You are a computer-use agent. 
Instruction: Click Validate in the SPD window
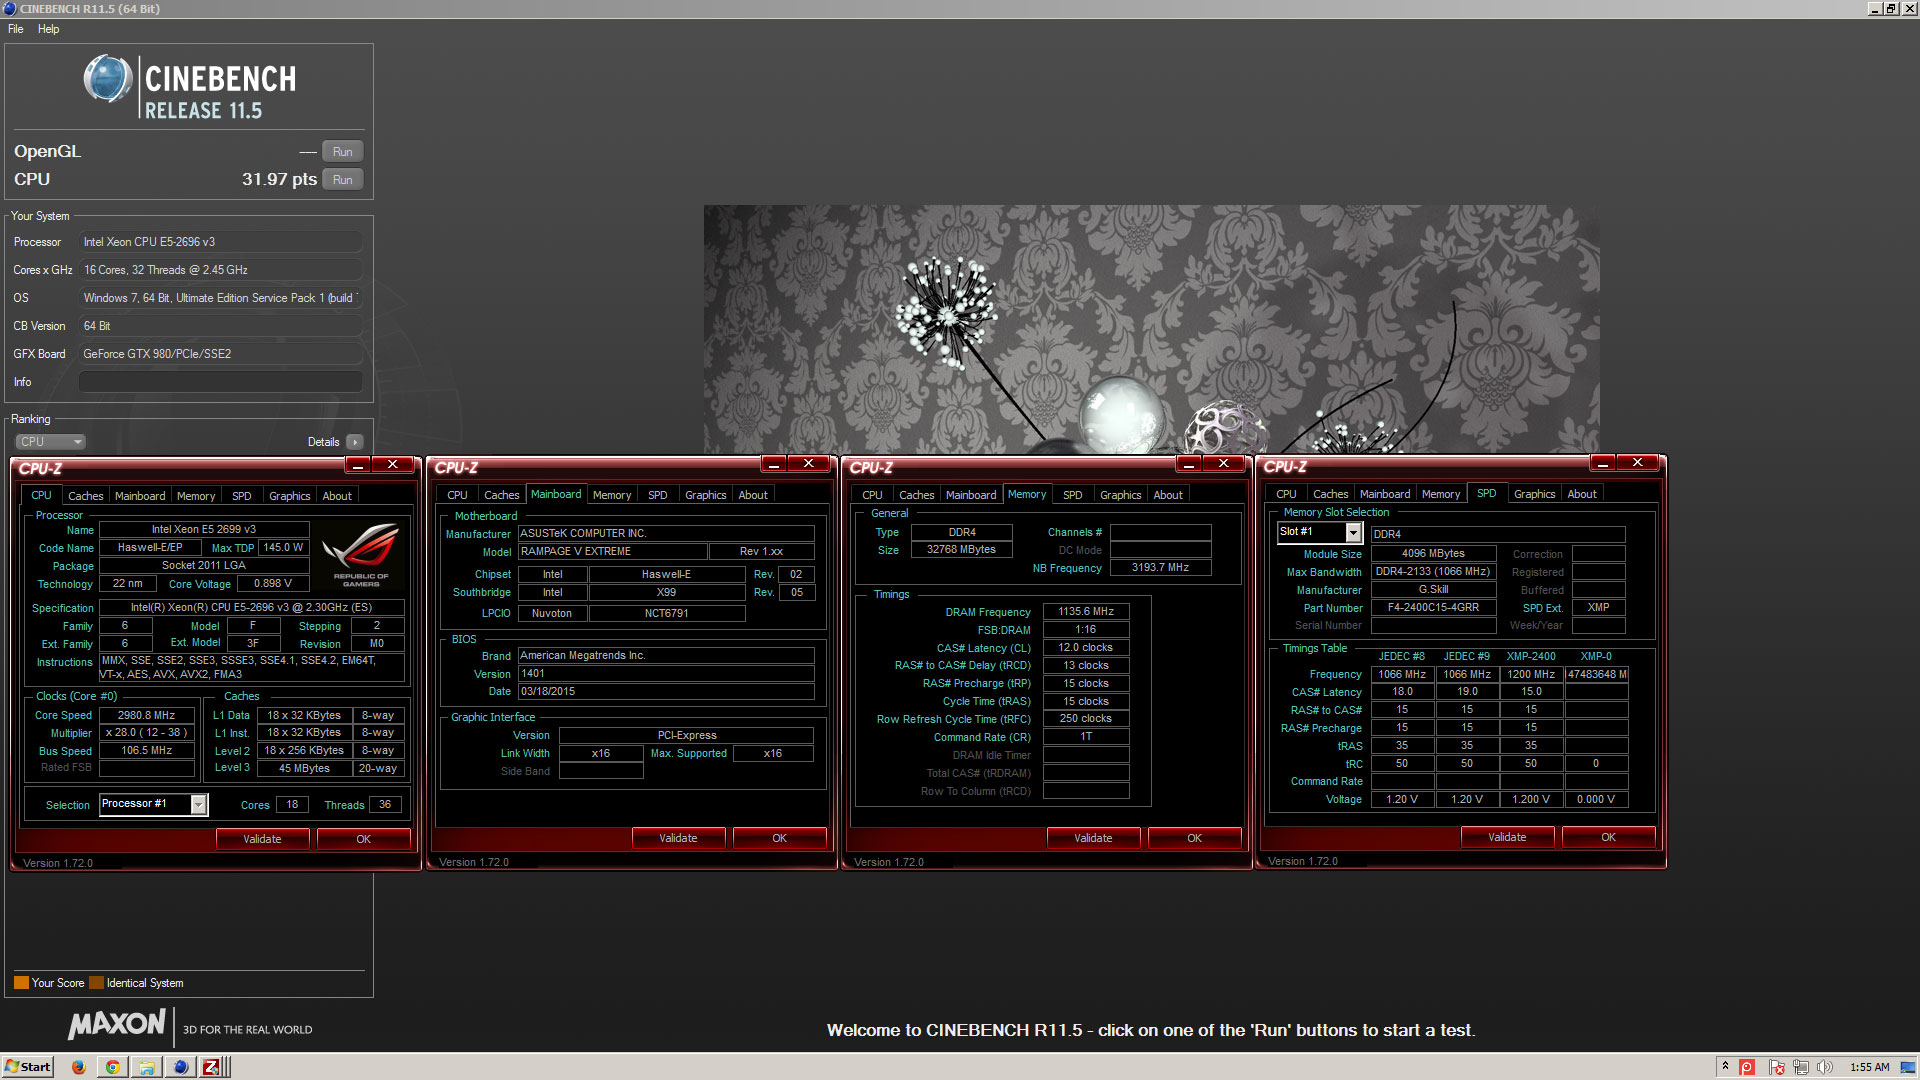[x=1507, y=837]
